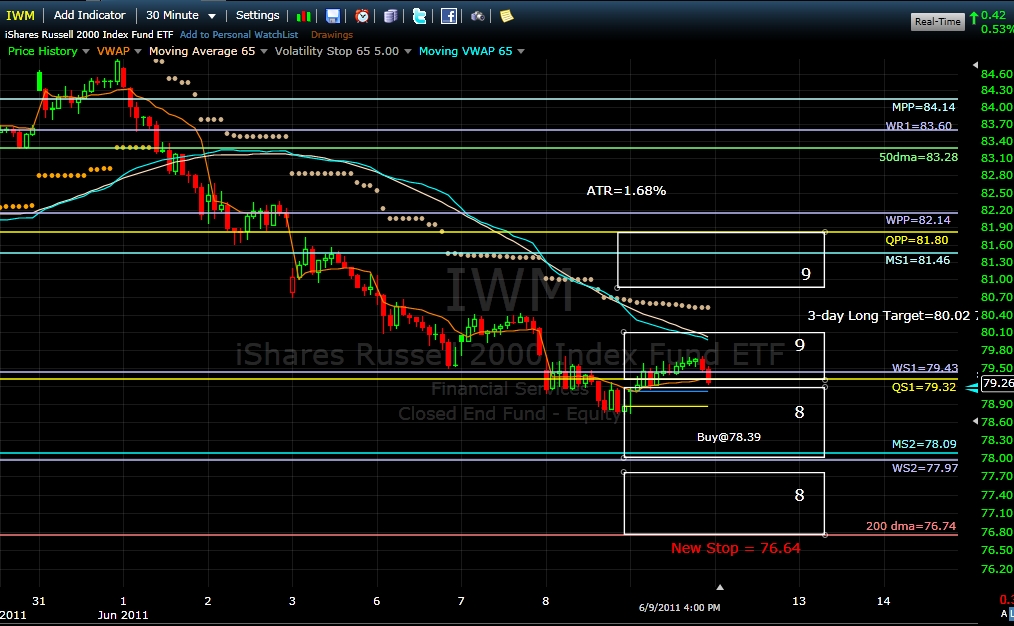
Task: Click the camera snapshot icon
Action: [478, 16]
